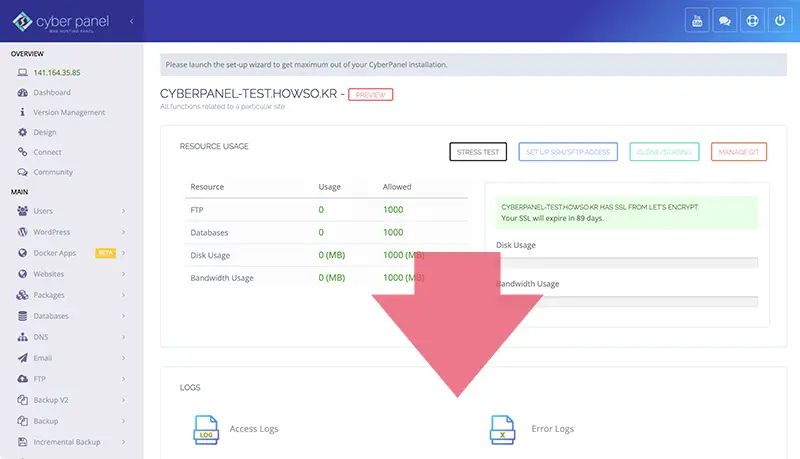Screen dimensions: 800x459
Task: Expand the DNS menu chevron
Action: click(x=123, y=337)
